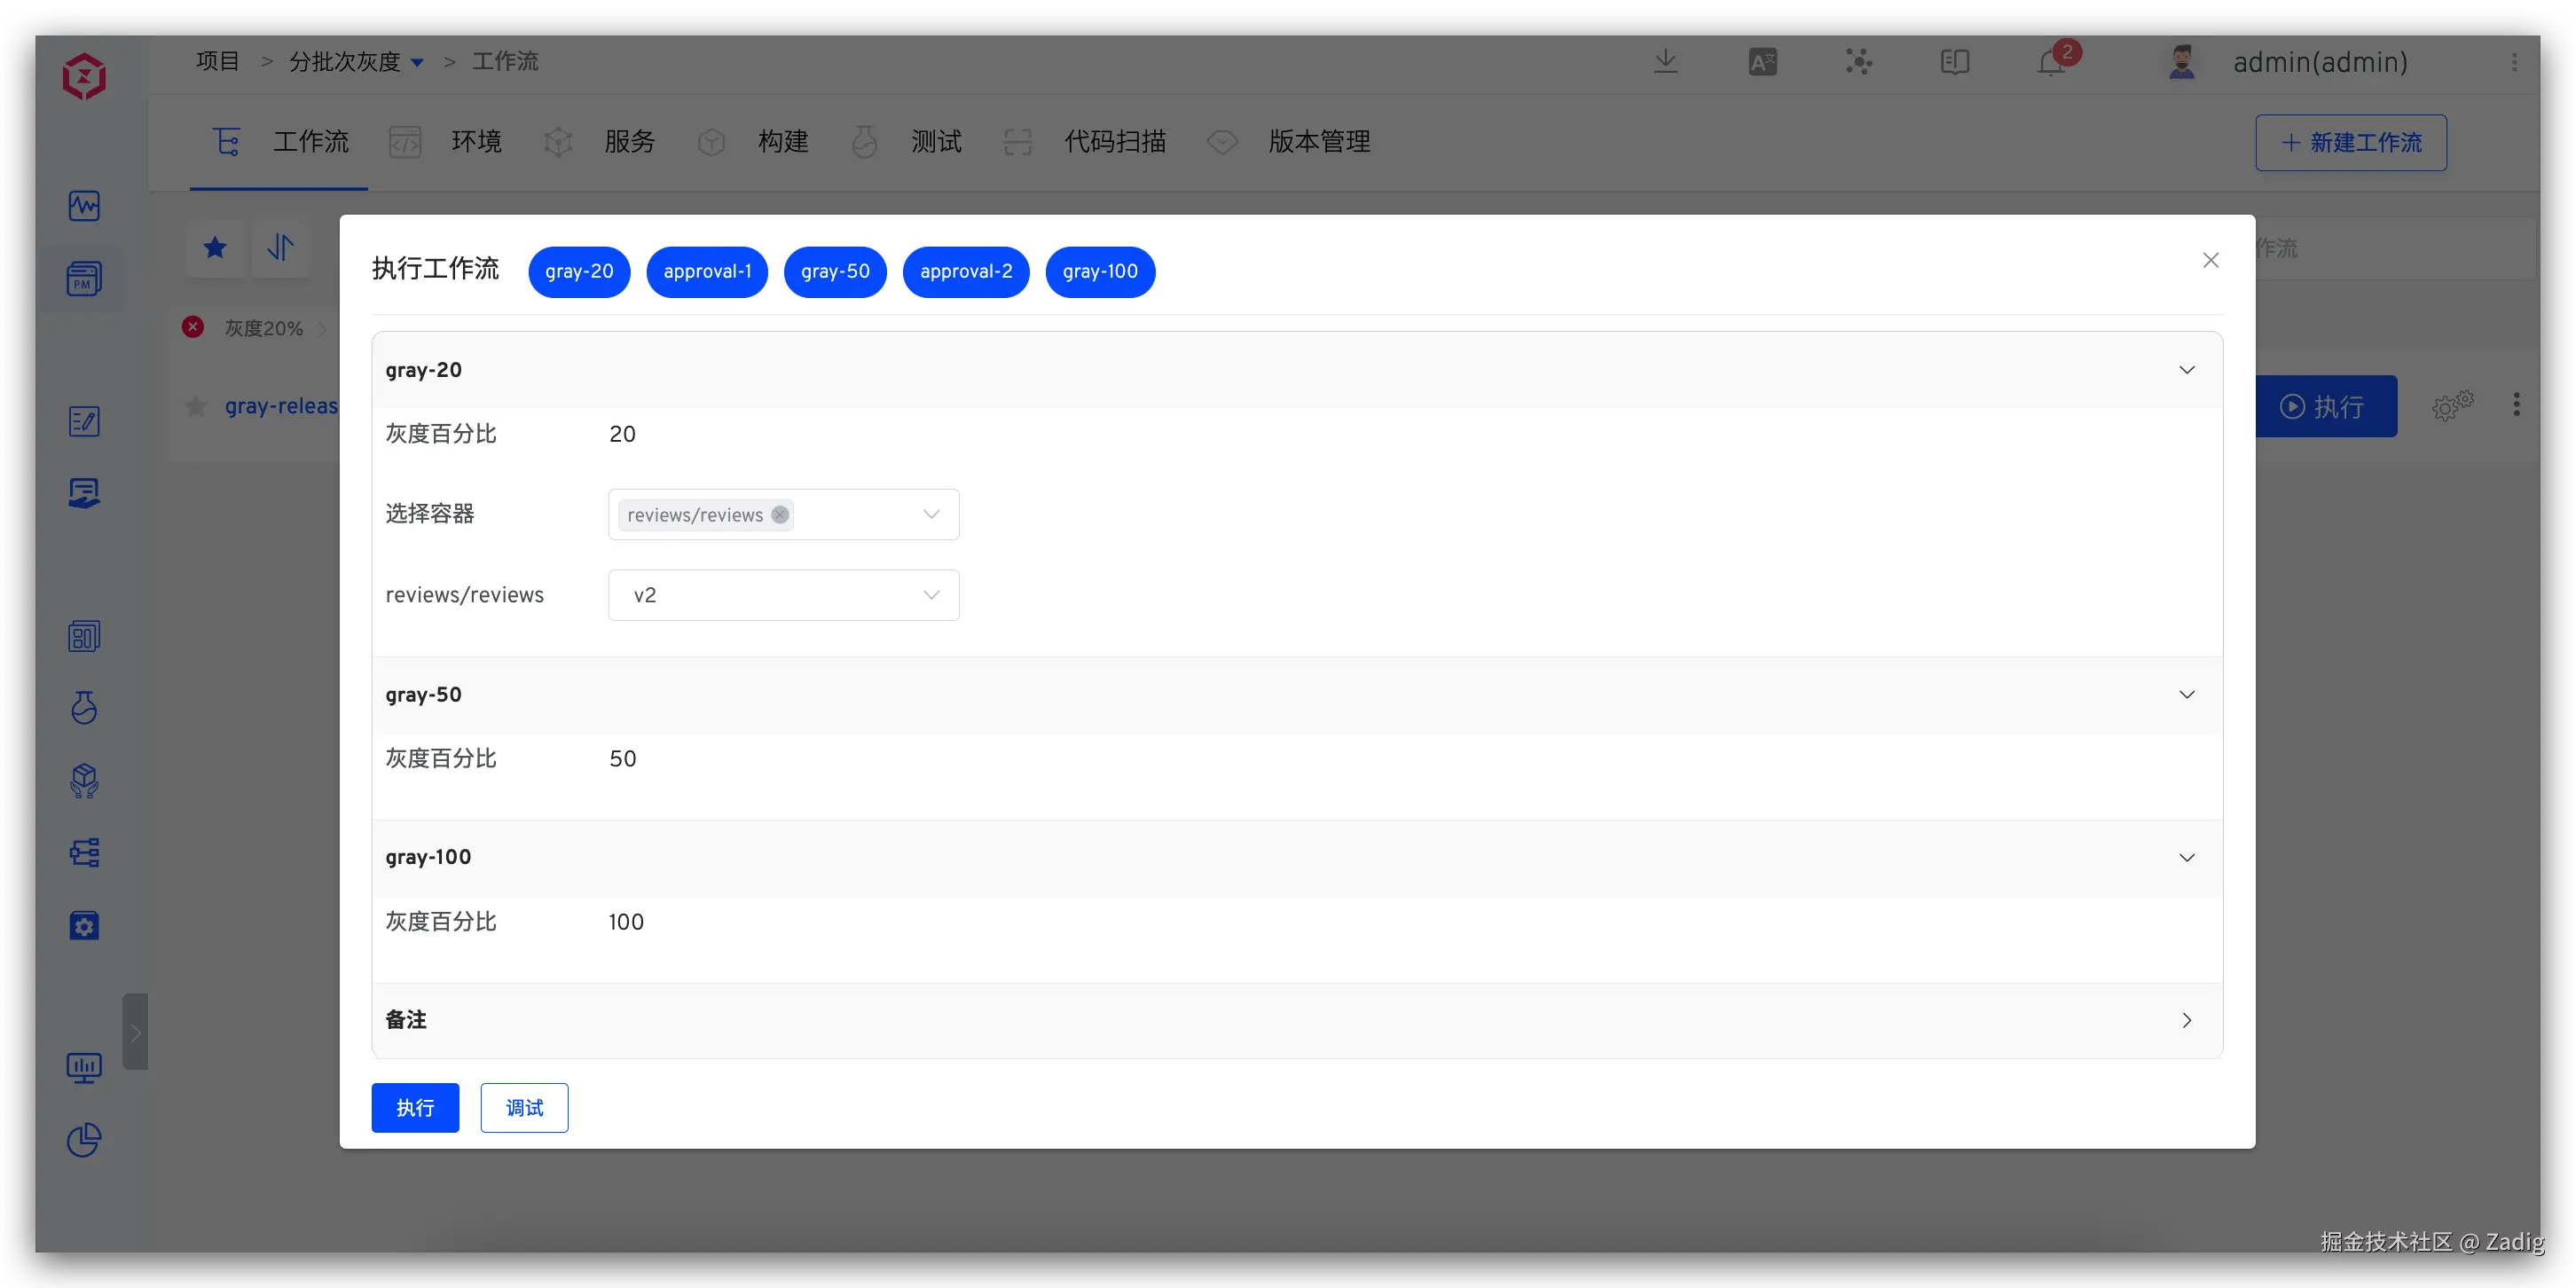Expand the 备注 remarks section

pyautogui.click(x=2186, y=1020)
